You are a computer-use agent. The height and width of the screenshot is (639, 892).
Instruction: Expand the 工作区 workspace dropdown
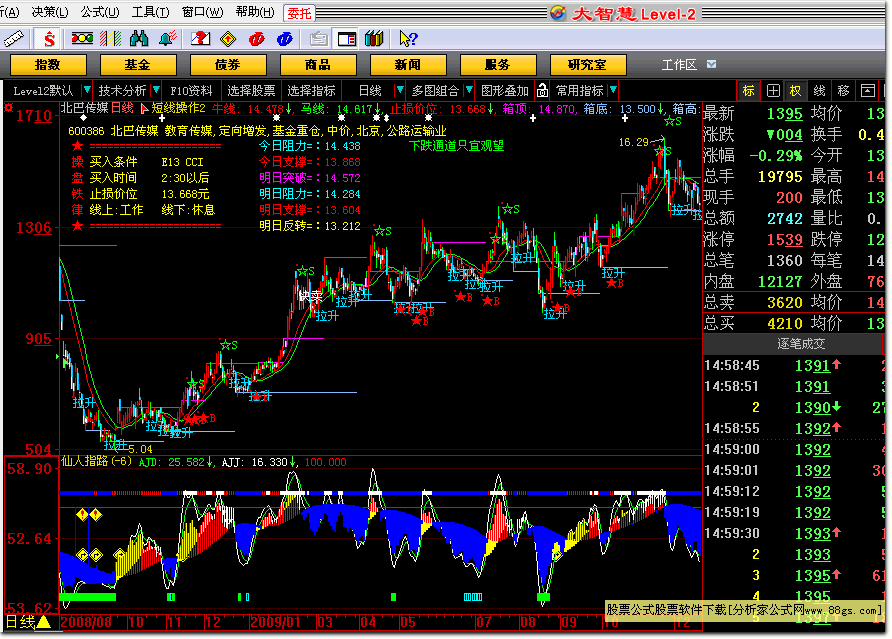pyautogui.click(x=712, y=64)
